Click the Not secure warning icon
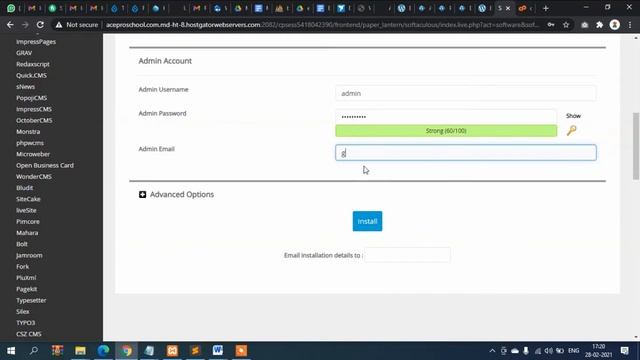 [x=59, y=25]
